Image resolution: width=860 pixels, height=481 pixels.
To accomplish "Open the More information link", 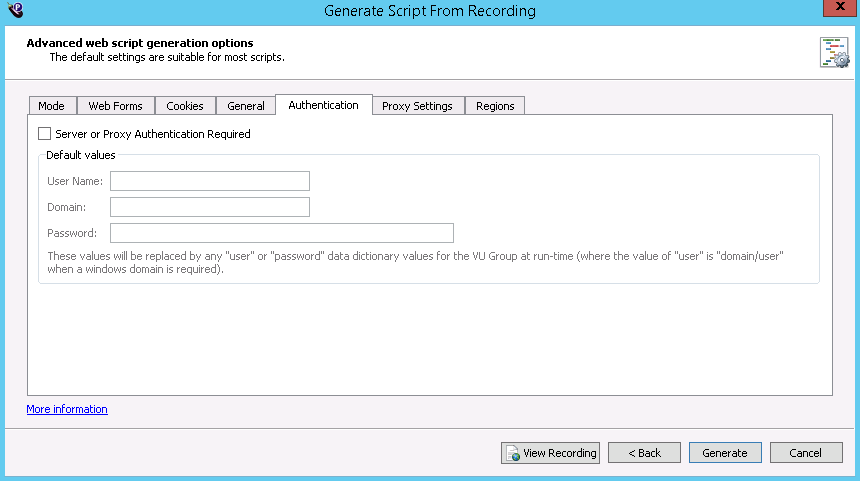I will tap(67, 409).
